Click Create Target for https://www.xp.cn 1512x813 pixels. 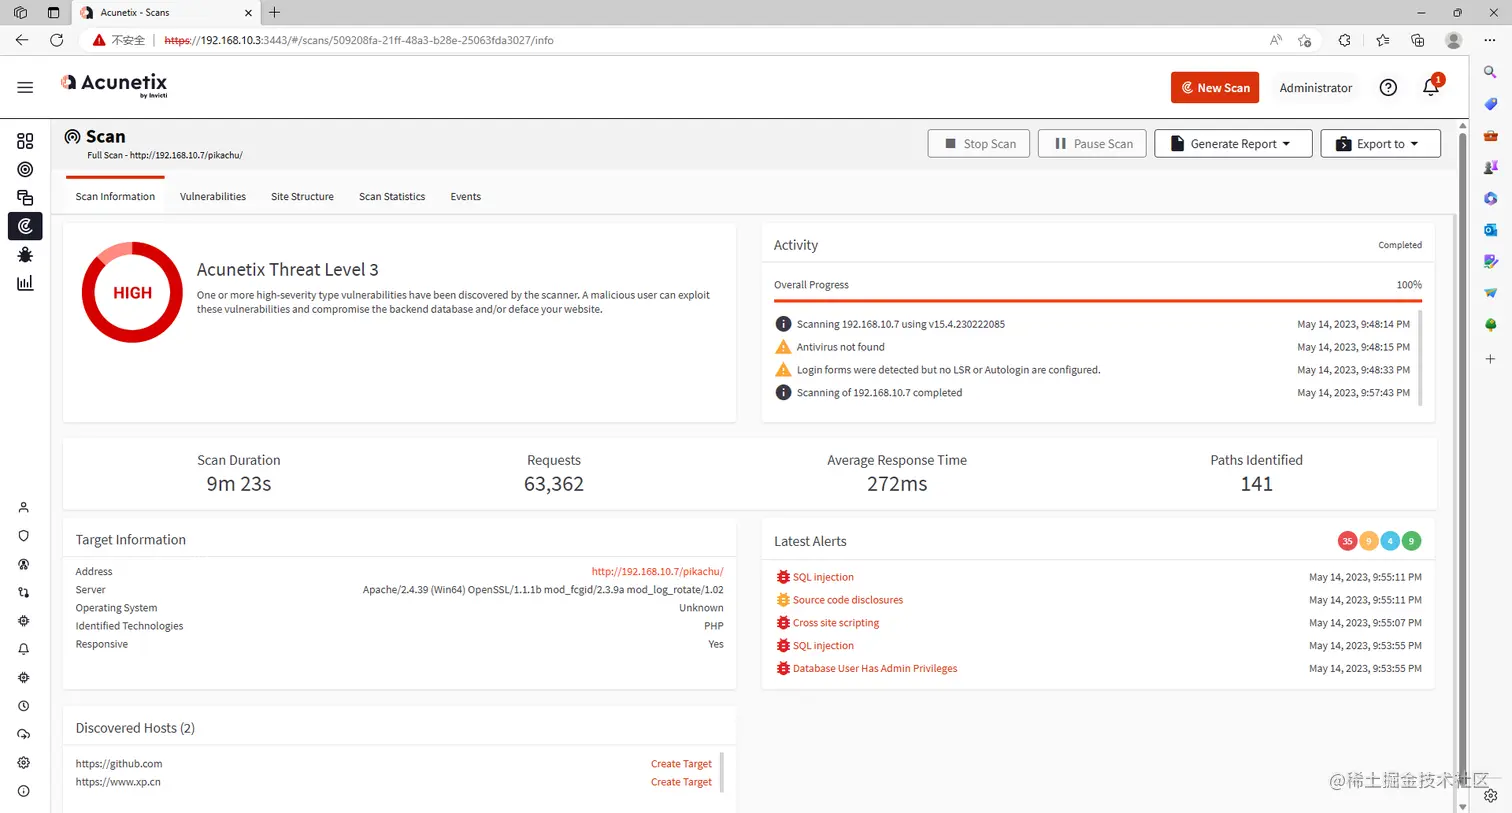click(x=681, y=782)
